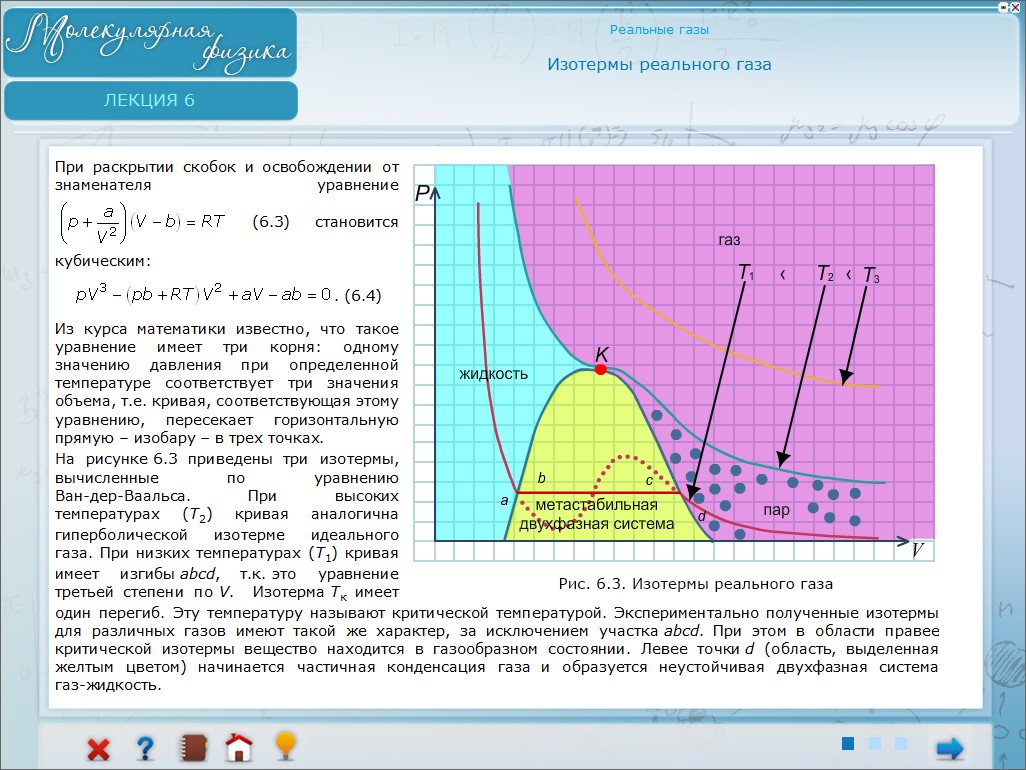Screen dimensions: 1026x770
Task: Switch to the second page indicator square
Action: pyautogui.click(x=875, y=743)
